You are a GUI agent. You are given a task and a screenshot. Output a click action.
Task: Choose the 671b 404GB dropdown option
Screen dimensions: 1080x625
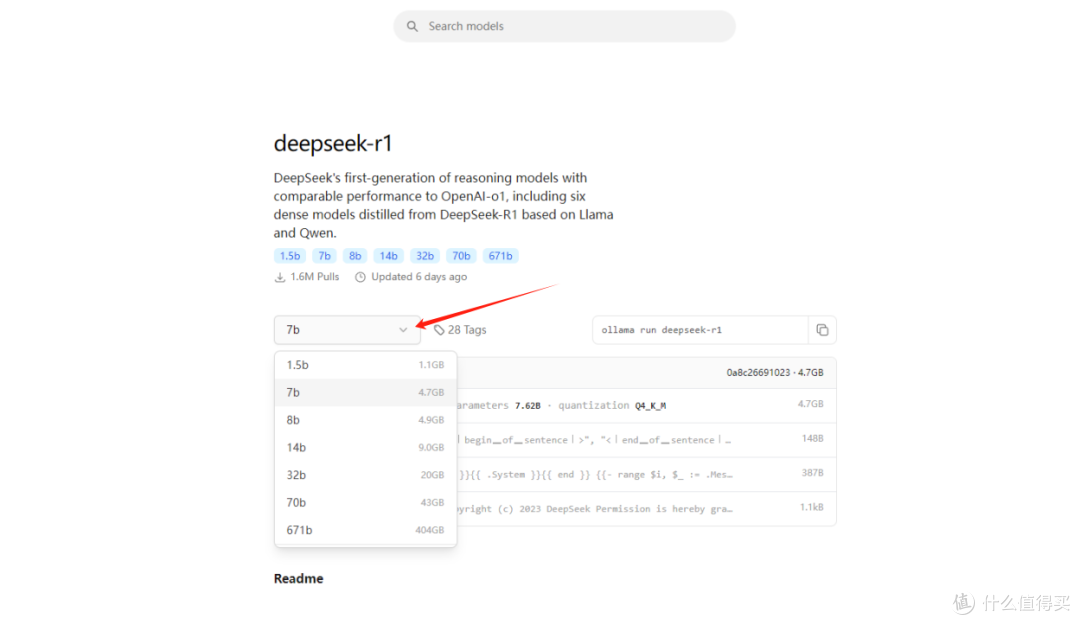pos(365,530)
